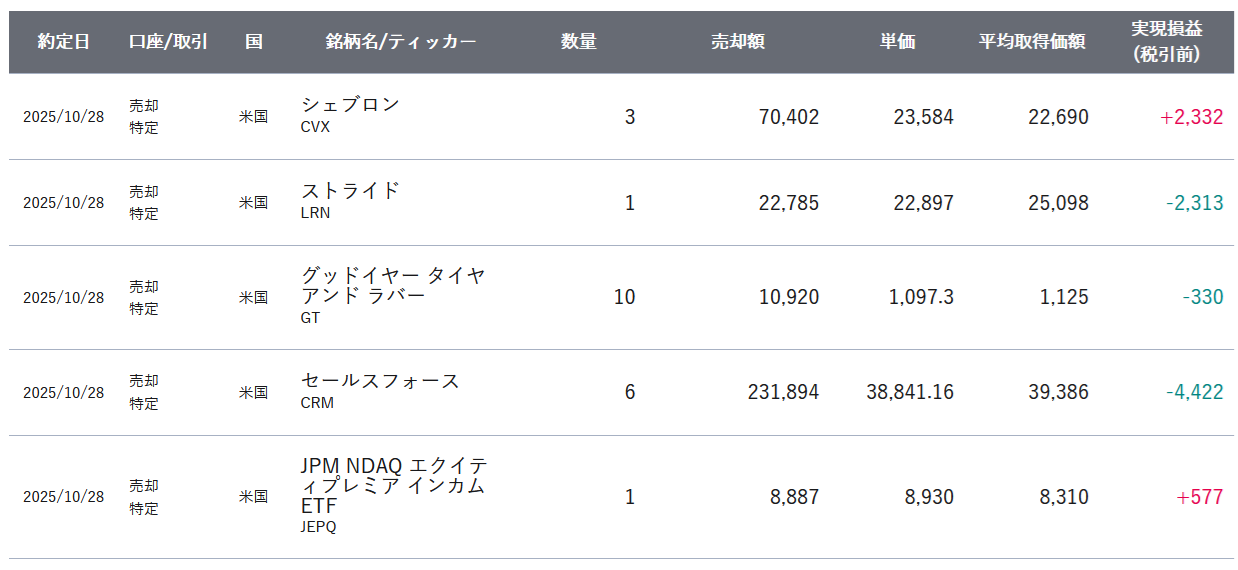Select the 平均取得価額 column header
The height and width of the screenshot is (570, 1238).
pos(1032,42)
